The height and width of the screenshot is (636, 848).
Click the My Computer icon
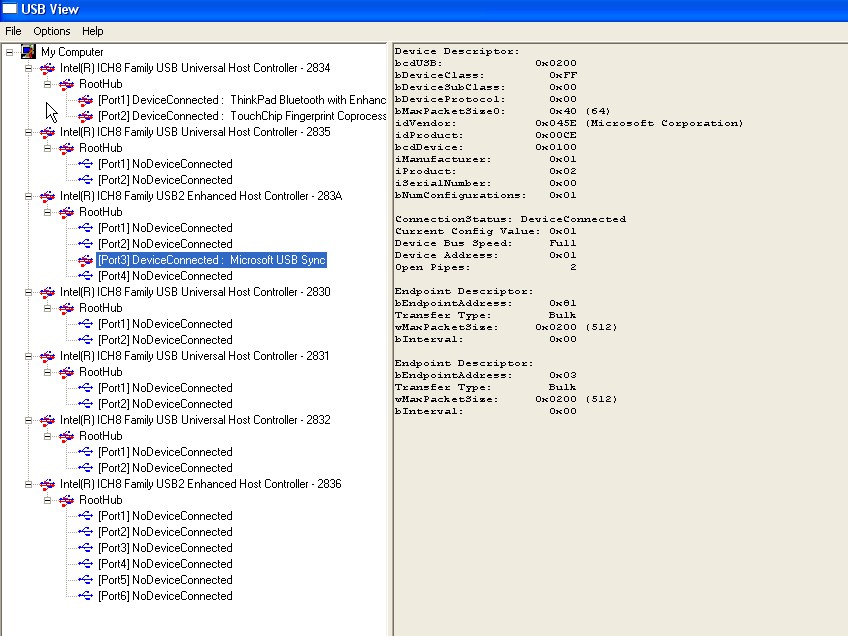pos(28,52)
